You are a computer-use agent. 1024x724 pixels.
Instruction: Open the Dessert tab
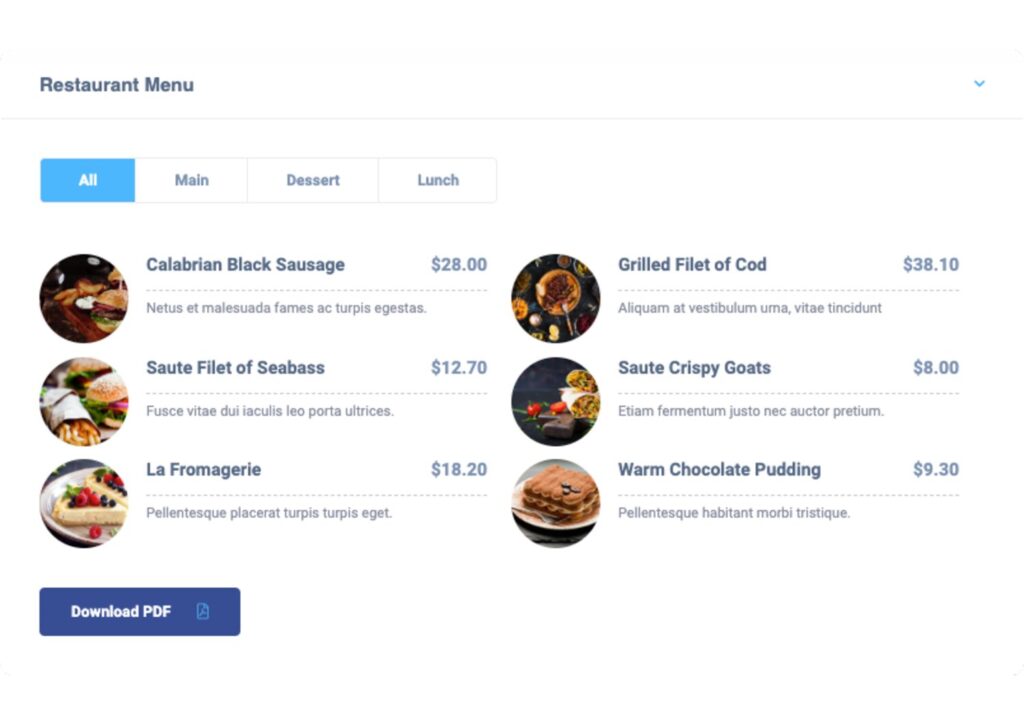point(313,180)
